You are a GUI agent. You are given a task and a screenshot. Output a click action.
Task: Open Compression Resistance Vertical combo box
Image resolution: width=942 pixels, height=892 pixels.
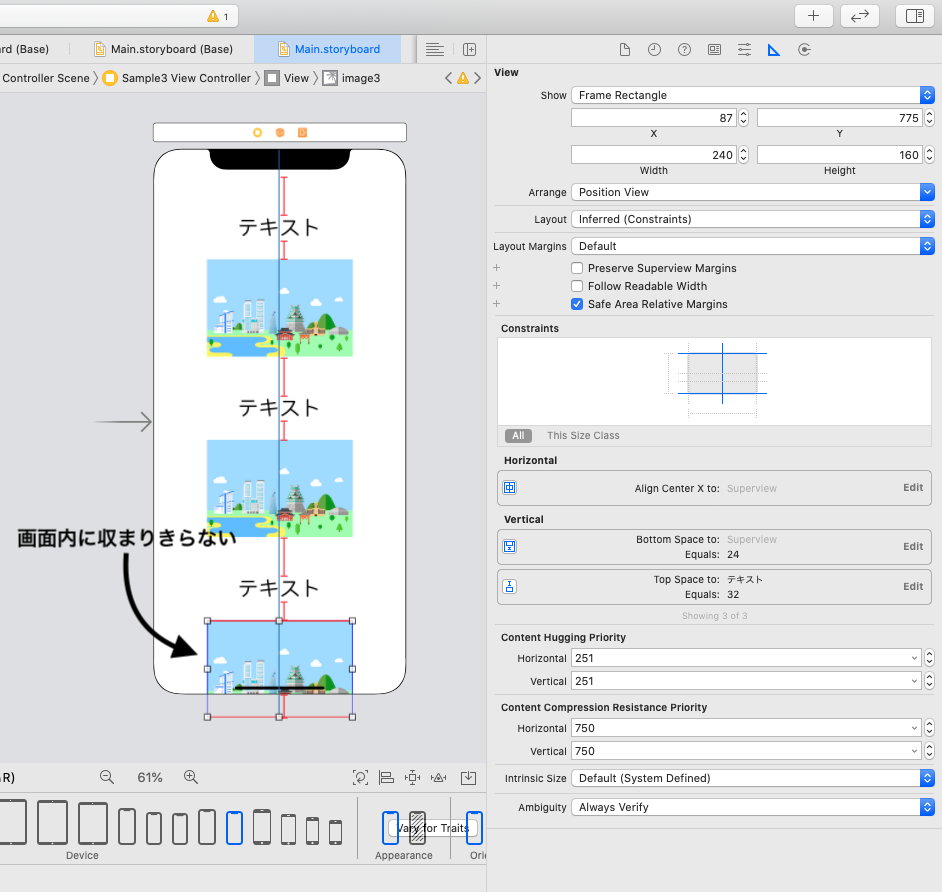(x=746, y=751)
